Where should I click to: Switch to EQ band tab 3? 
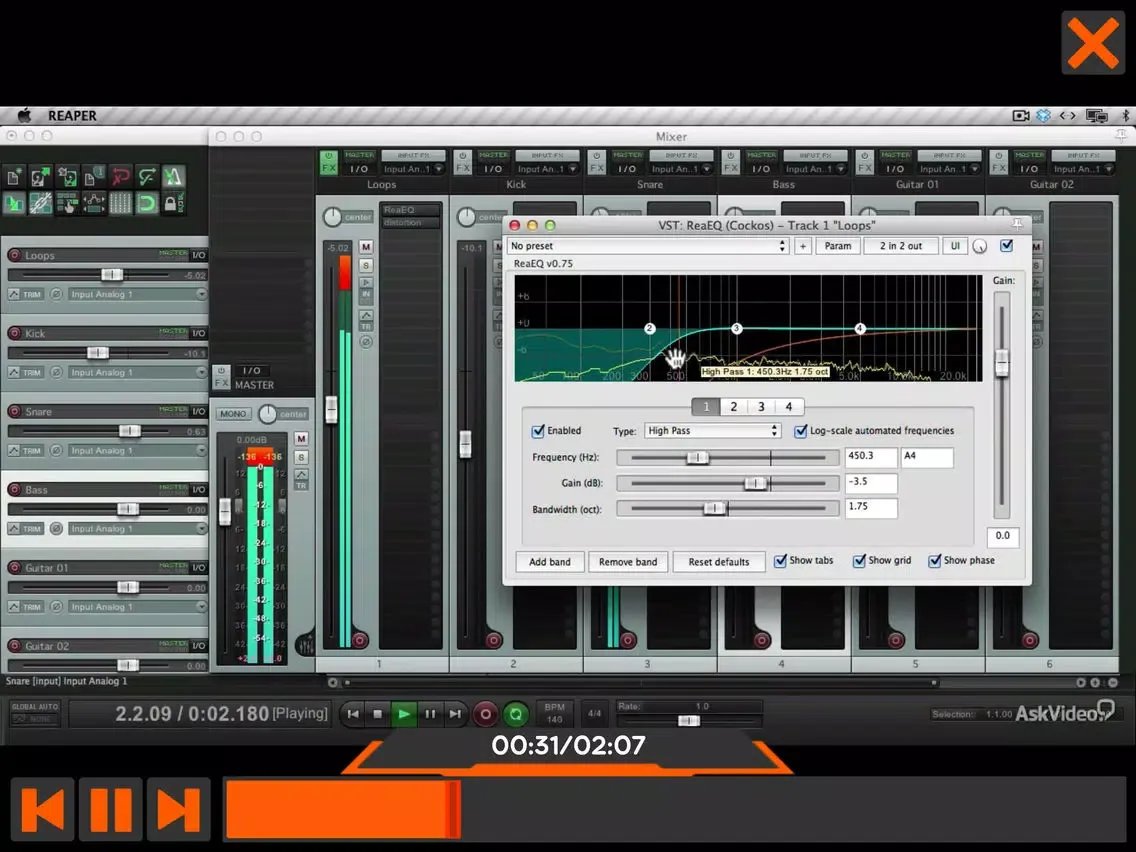pyautogui.click(x=761, y=406)
